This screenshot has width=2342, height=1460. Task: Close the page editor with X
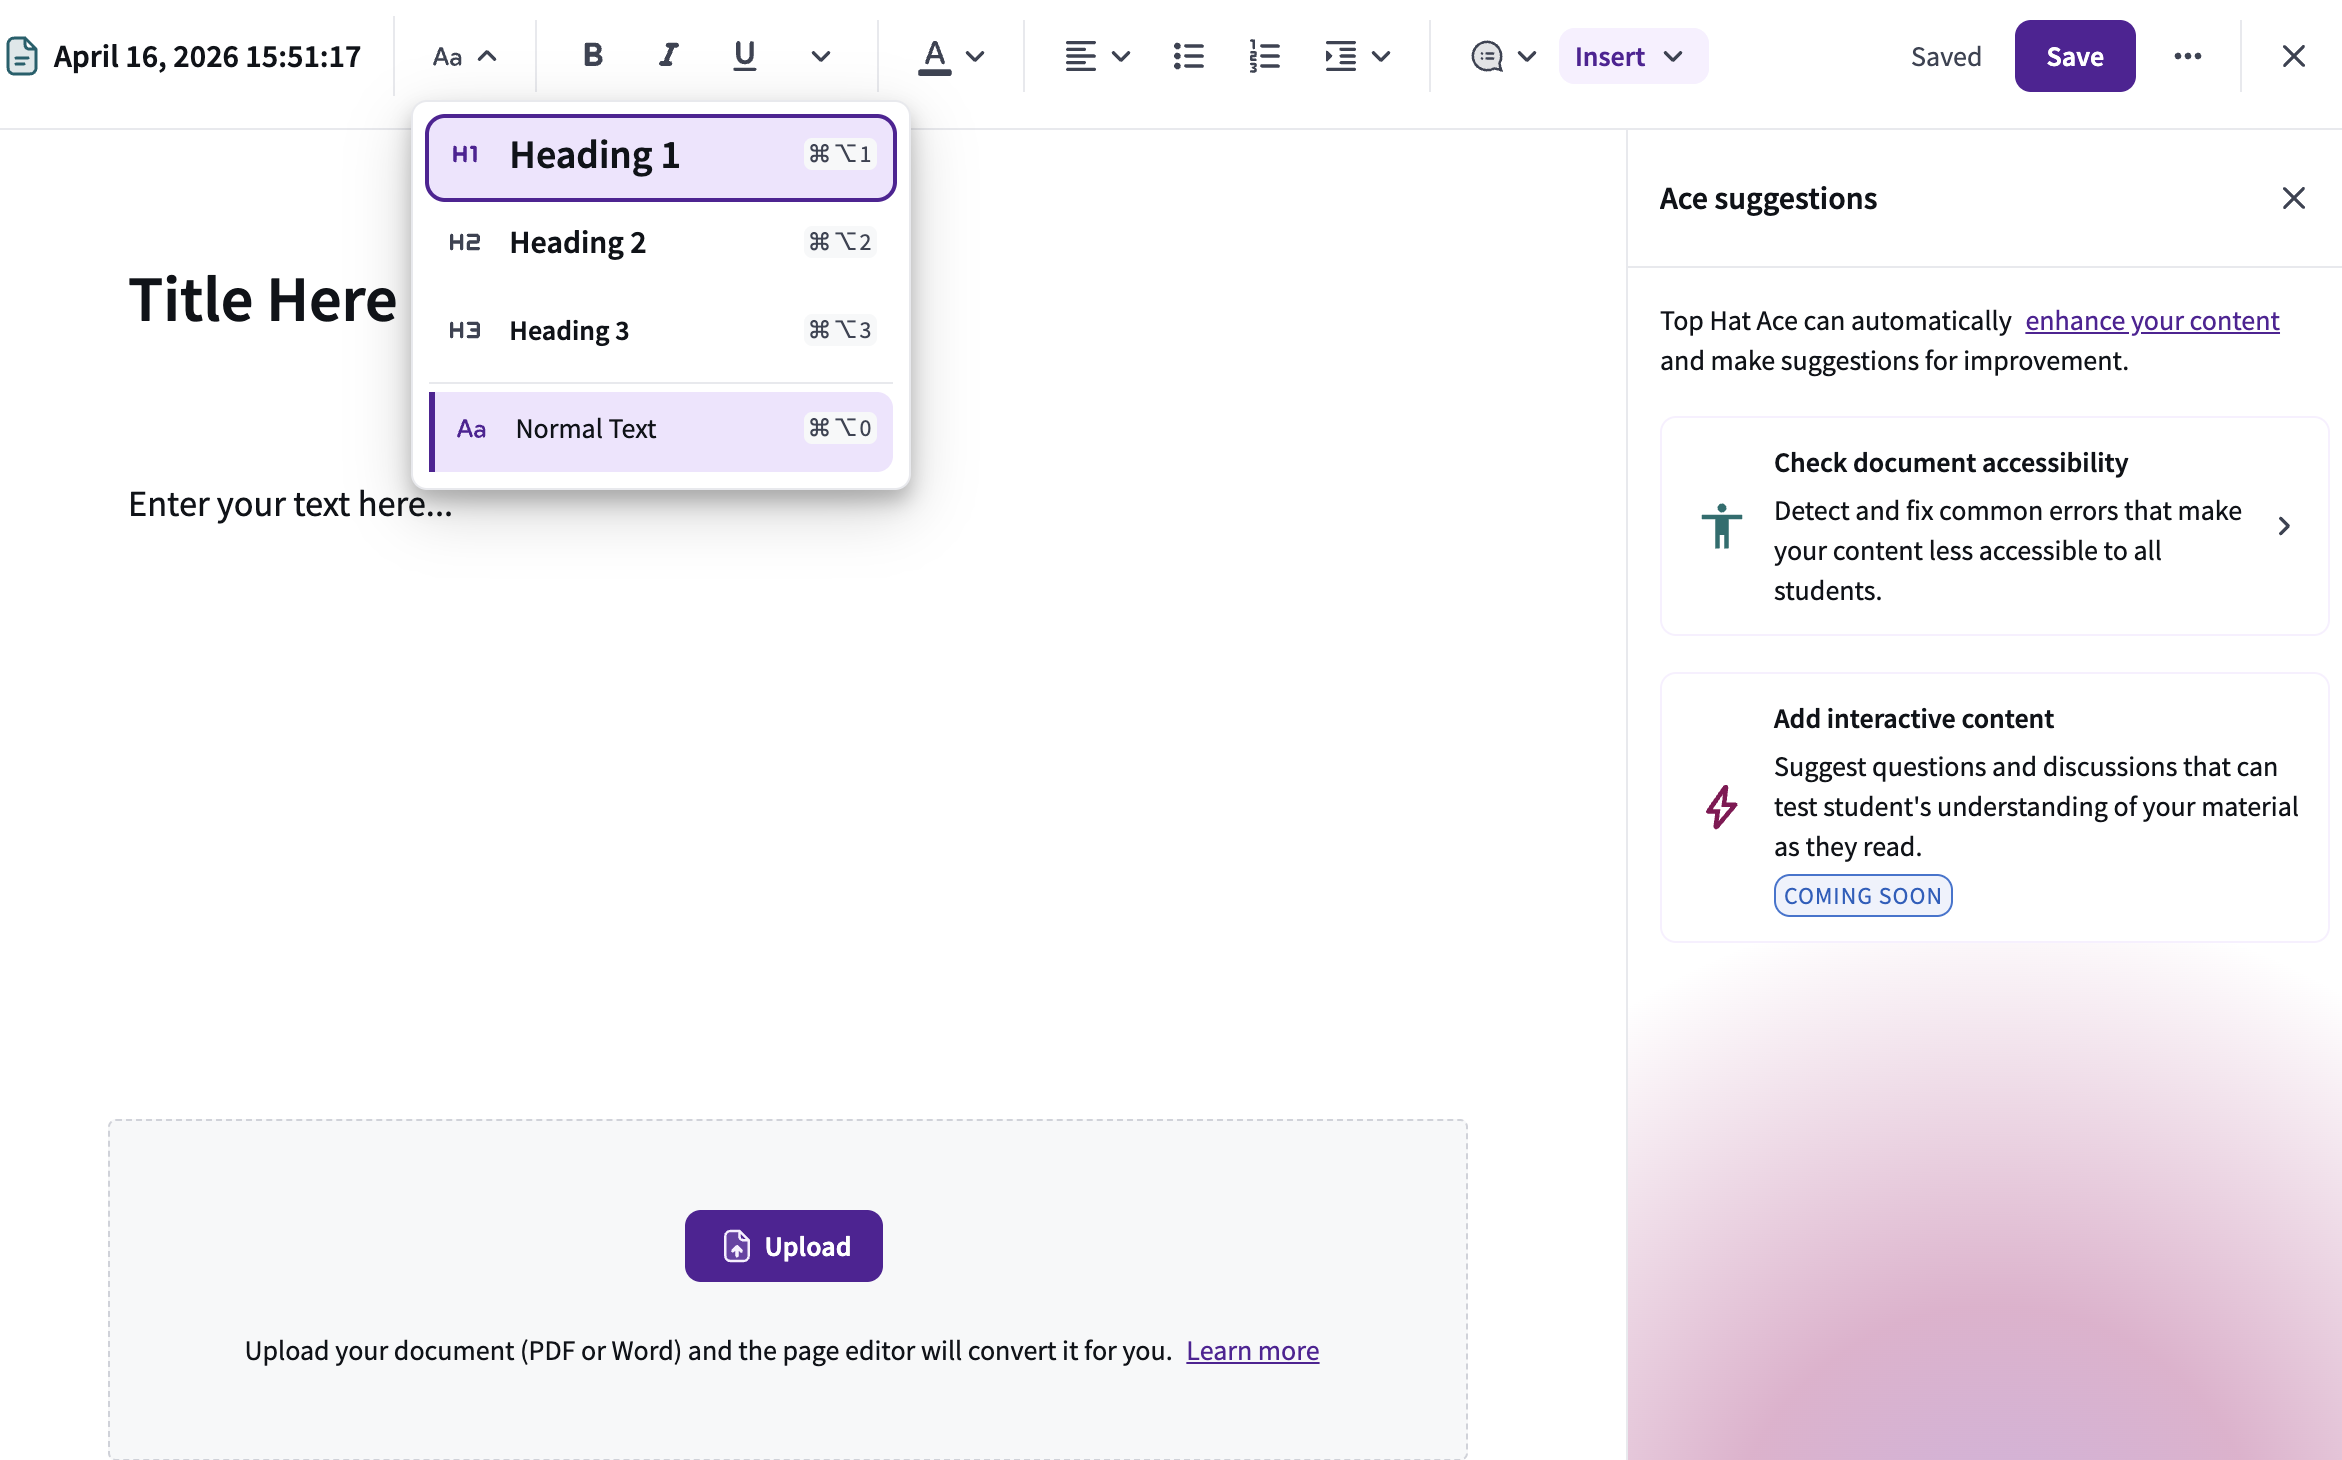point(2294,56)
